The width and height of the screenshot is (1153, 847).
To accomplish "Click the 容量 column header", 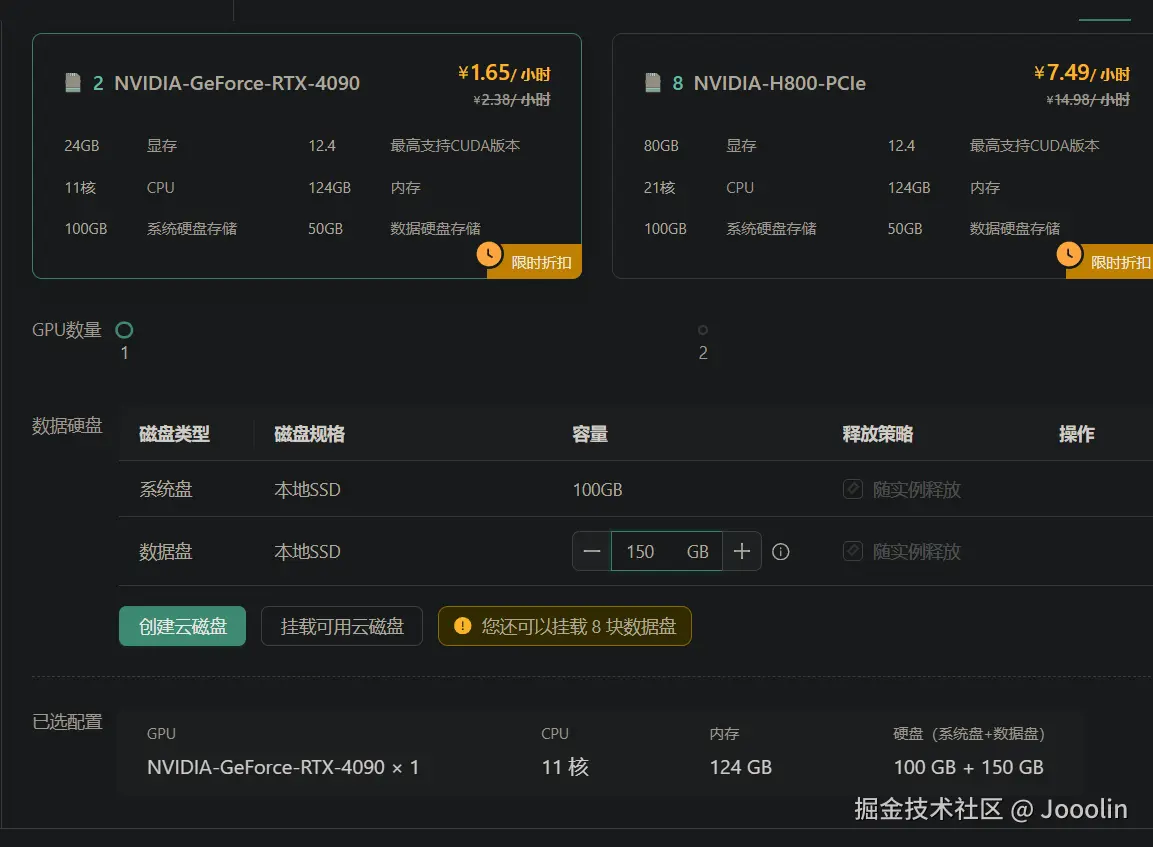I will (590, 434).
